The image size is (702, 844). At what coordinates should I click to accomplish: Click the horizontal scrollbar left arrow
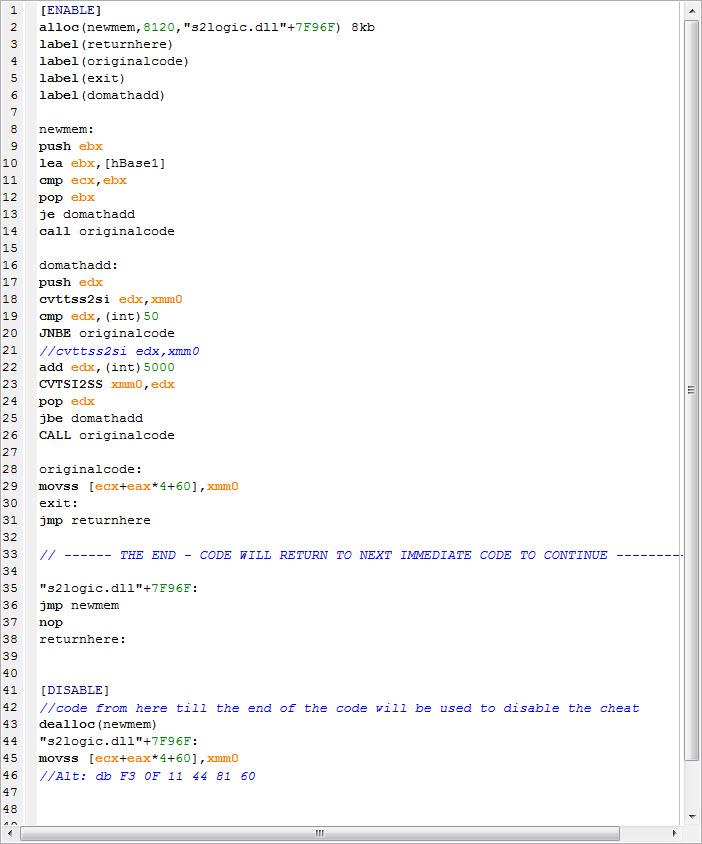tap(10, 833)
